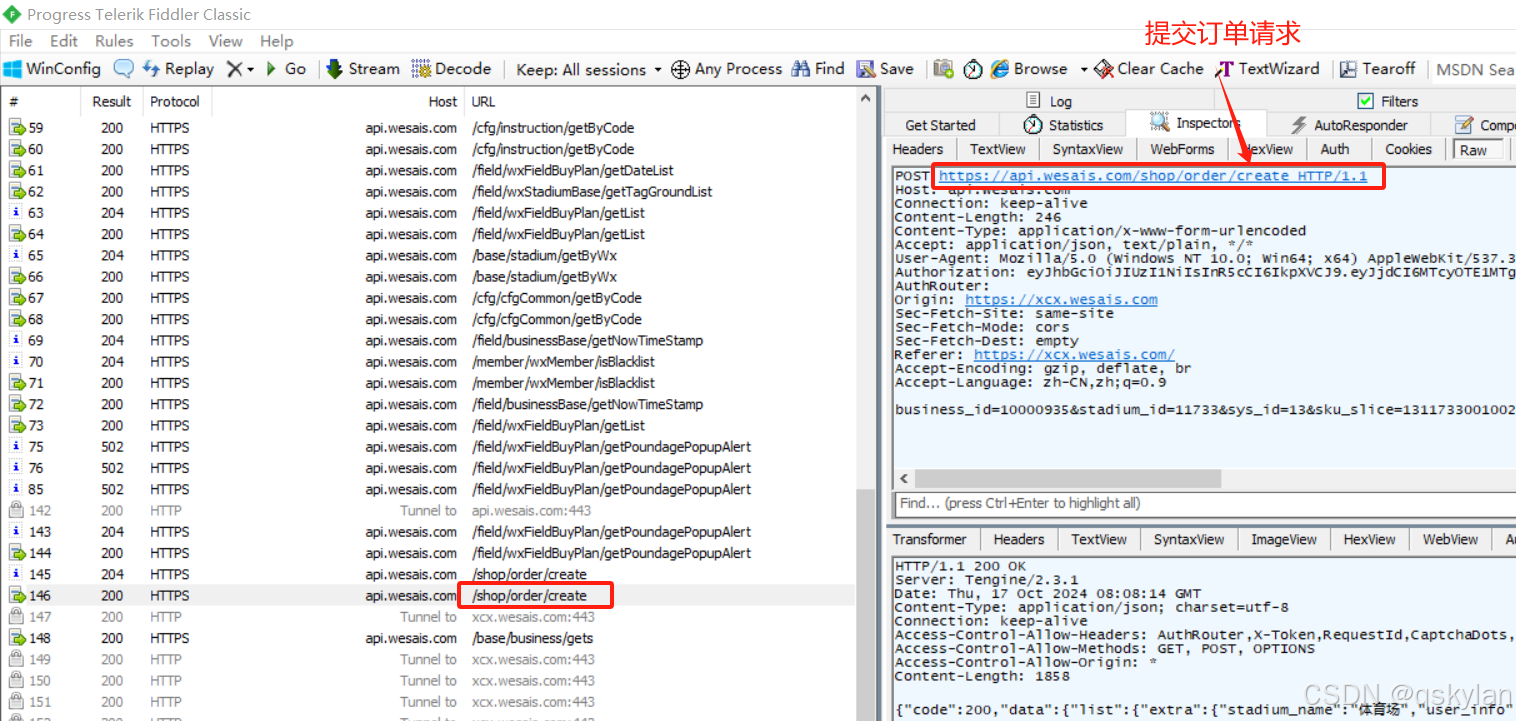Open the Tools menu
The width and height of the screenshot is (1516, 721).
pyautogui.click(x=171, y=41)
